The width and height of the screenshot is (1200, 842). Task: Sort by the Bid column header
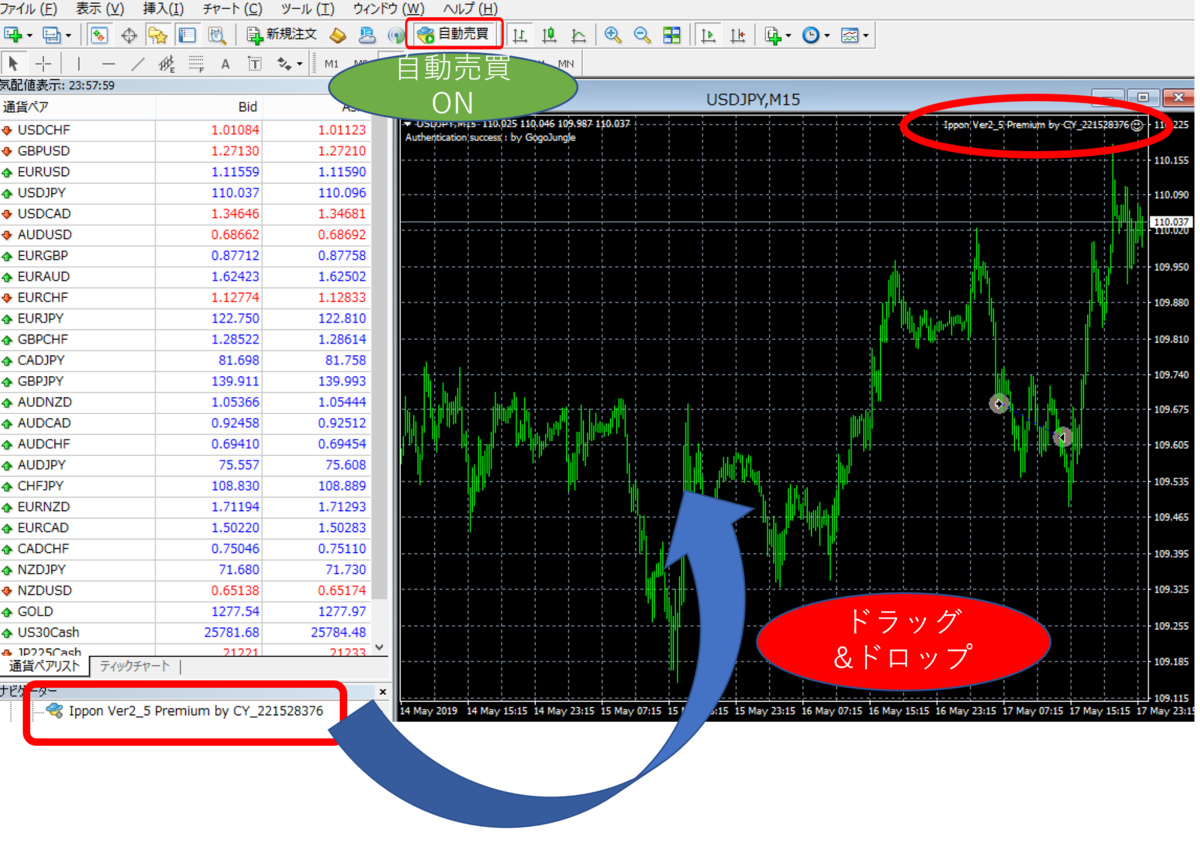click(209, 107)
